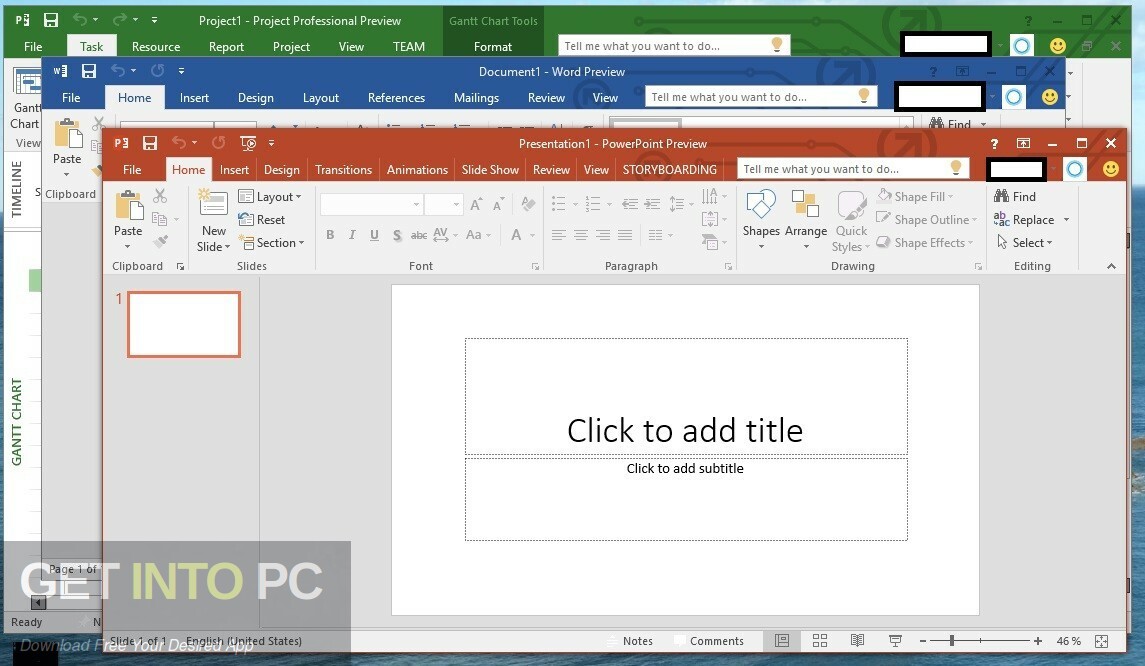This screenshot has height=666, width=1145.
Task: Open Shape Effects dropdown in PowerPoint
Action: 924,242
